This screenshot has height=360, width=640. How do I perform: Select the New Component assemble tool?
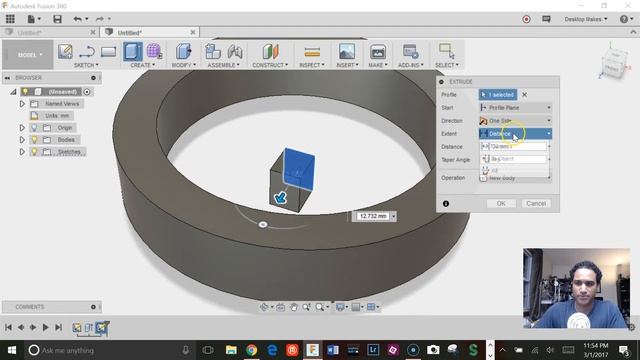point(213,52)
